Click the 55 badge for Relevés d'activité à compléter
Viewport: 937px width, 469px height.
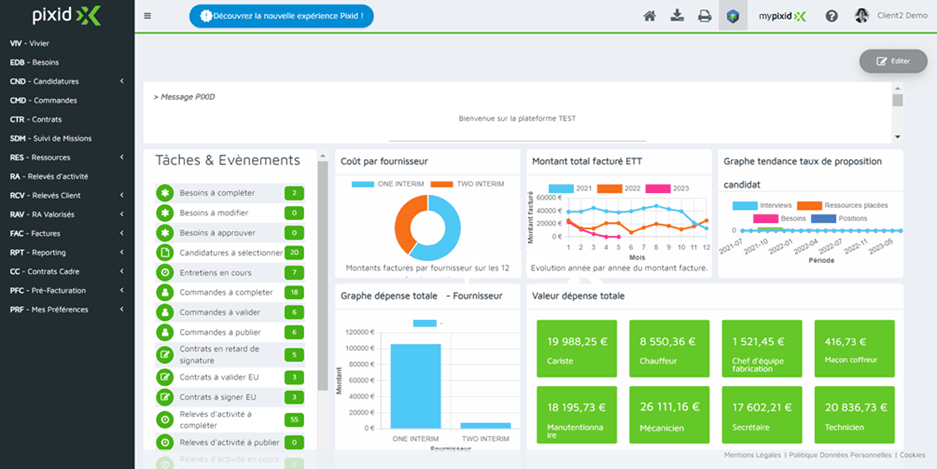(294, 419)
